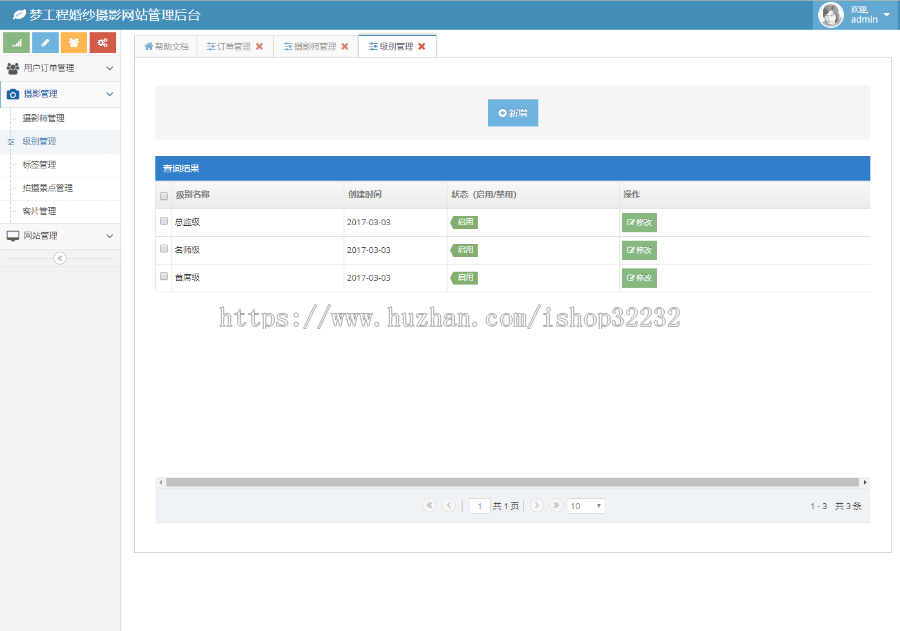Check the checkbox for 总监级 row
Image resolution: width=900 pixels, height=631 pixels.
pyautogui.click(x=163, y=222)
